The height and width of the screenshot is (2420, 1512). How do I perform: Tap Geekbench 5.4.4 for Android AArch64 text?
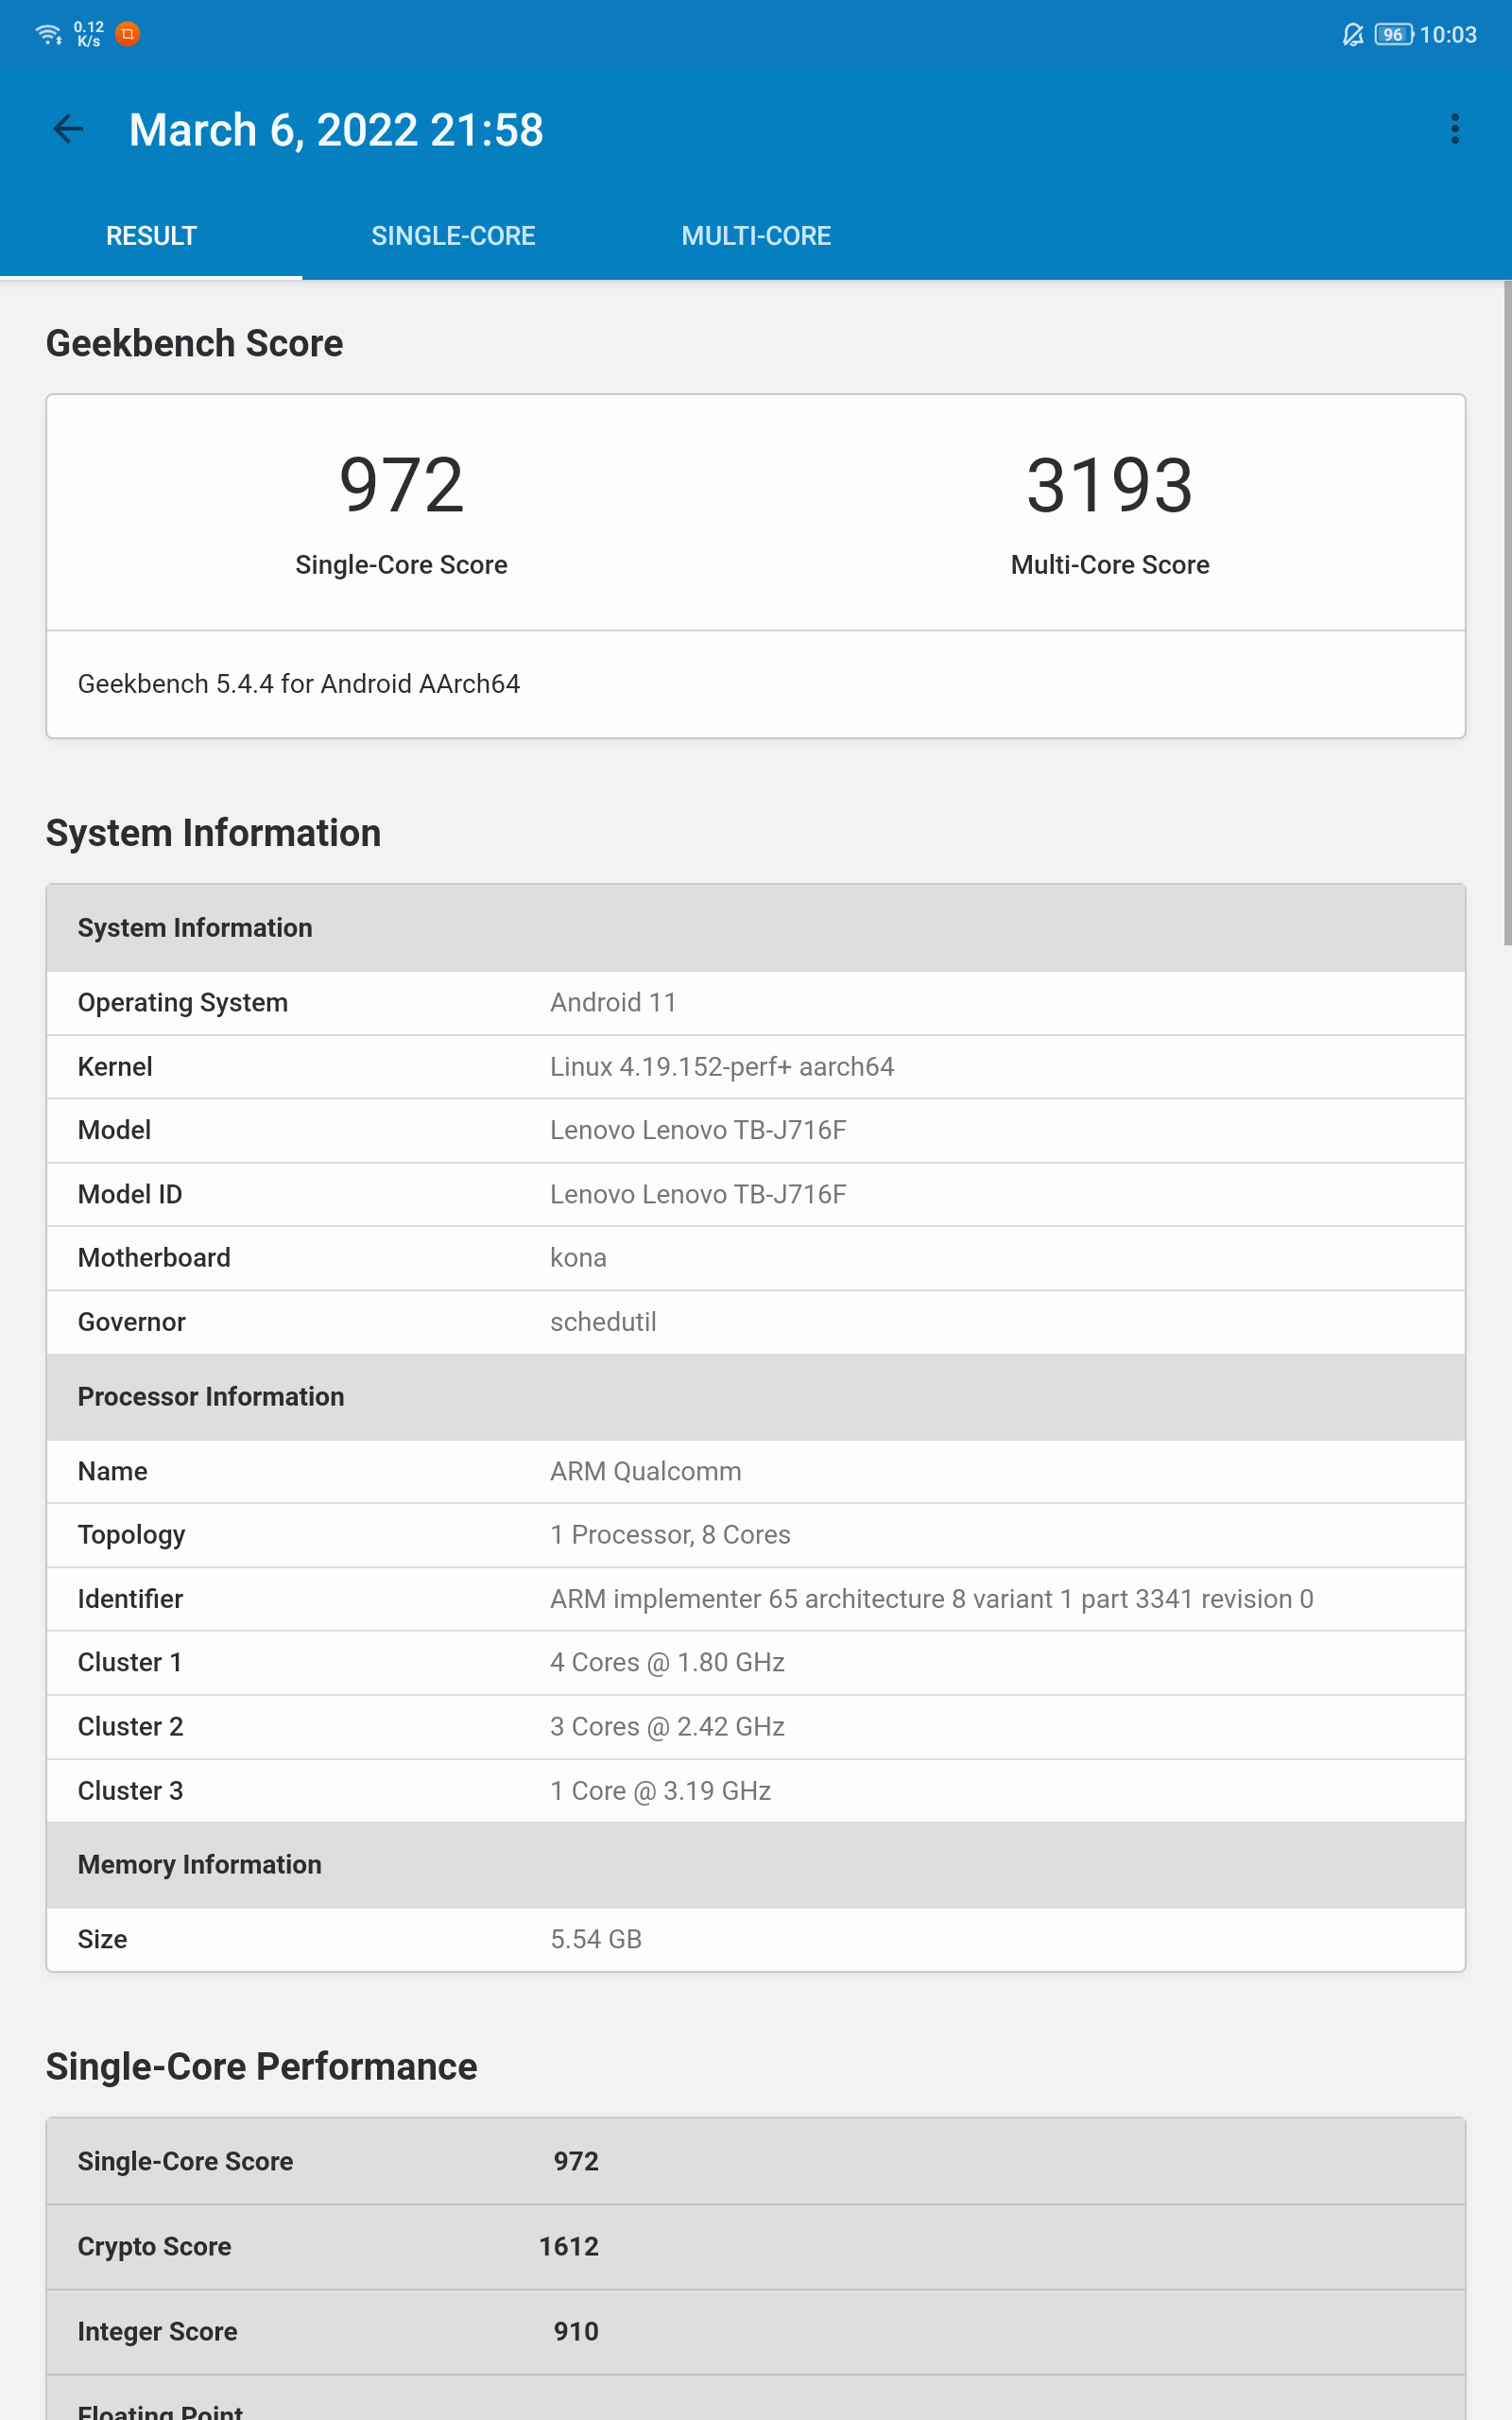pyautogui.click(x=299, y=684)
